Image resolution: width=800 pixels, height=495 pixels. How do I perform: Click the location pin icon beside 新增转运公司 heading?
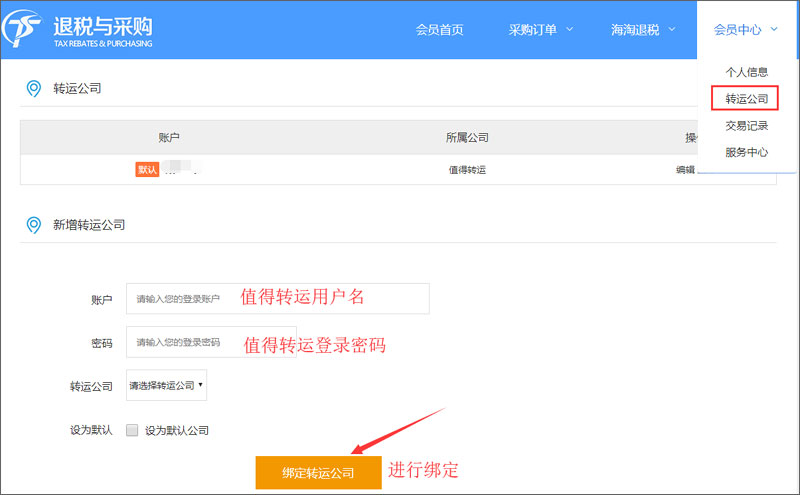point(33,225)
